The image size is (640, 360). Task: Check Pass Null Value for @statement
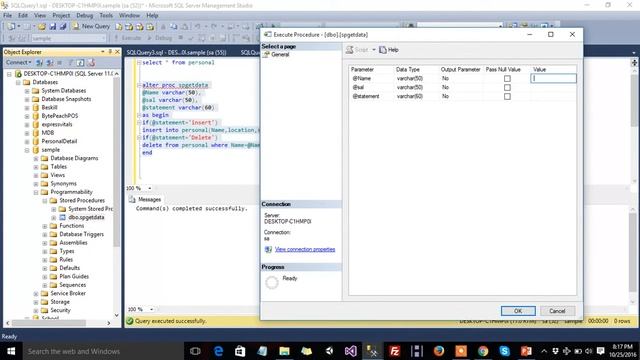pos(507,96)
